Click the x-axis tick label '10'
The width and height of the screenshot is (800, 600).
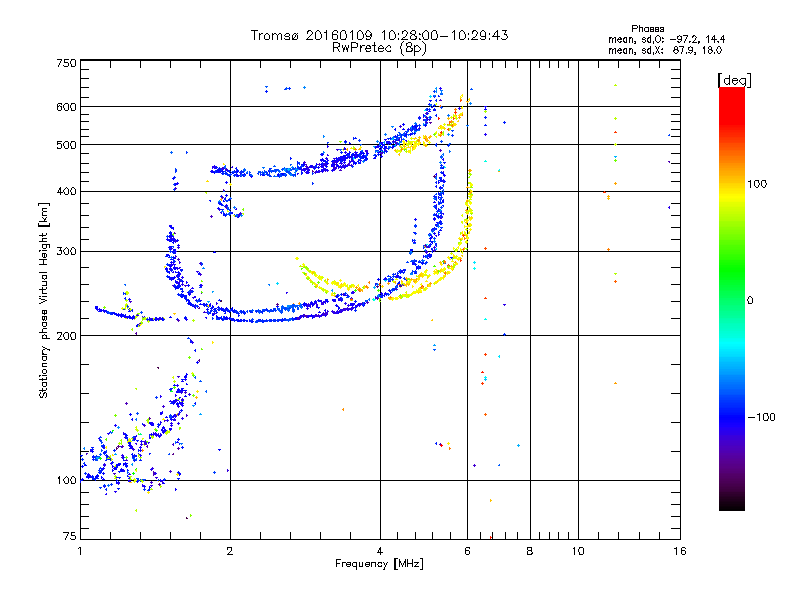[x=578, y=551]
